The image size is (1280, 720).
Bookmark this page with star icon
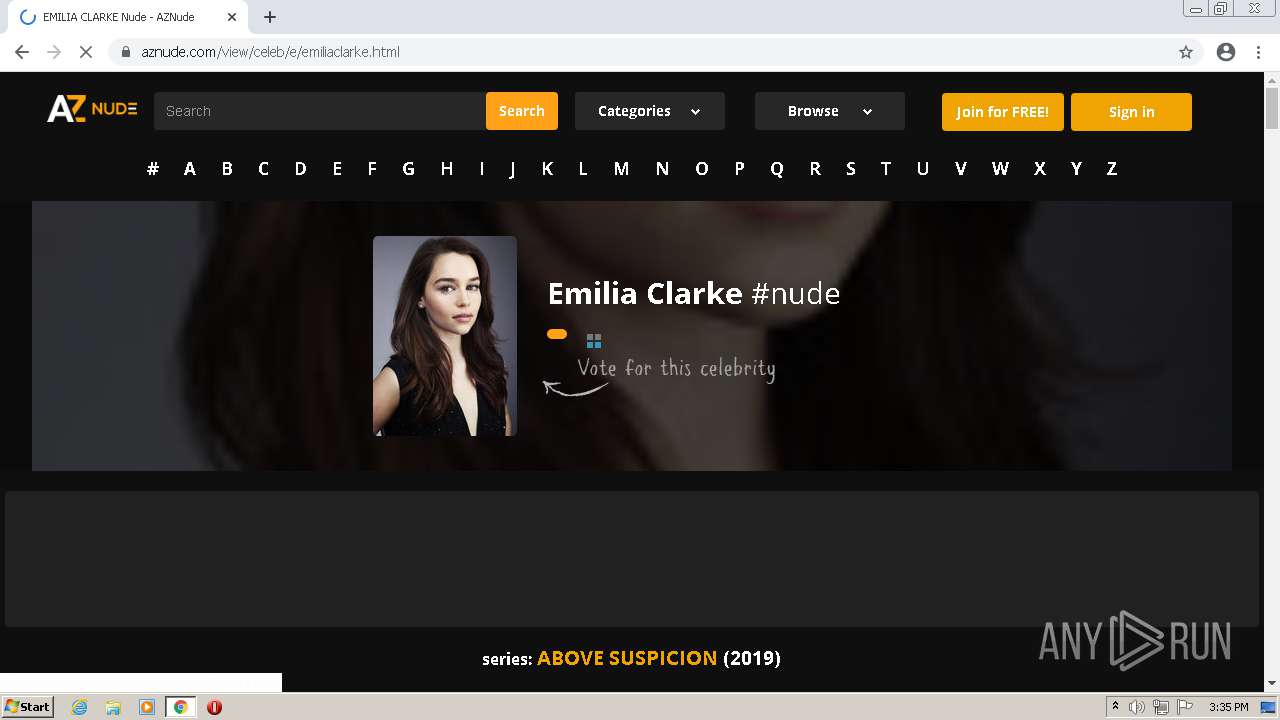click(x=1186, y=52)
